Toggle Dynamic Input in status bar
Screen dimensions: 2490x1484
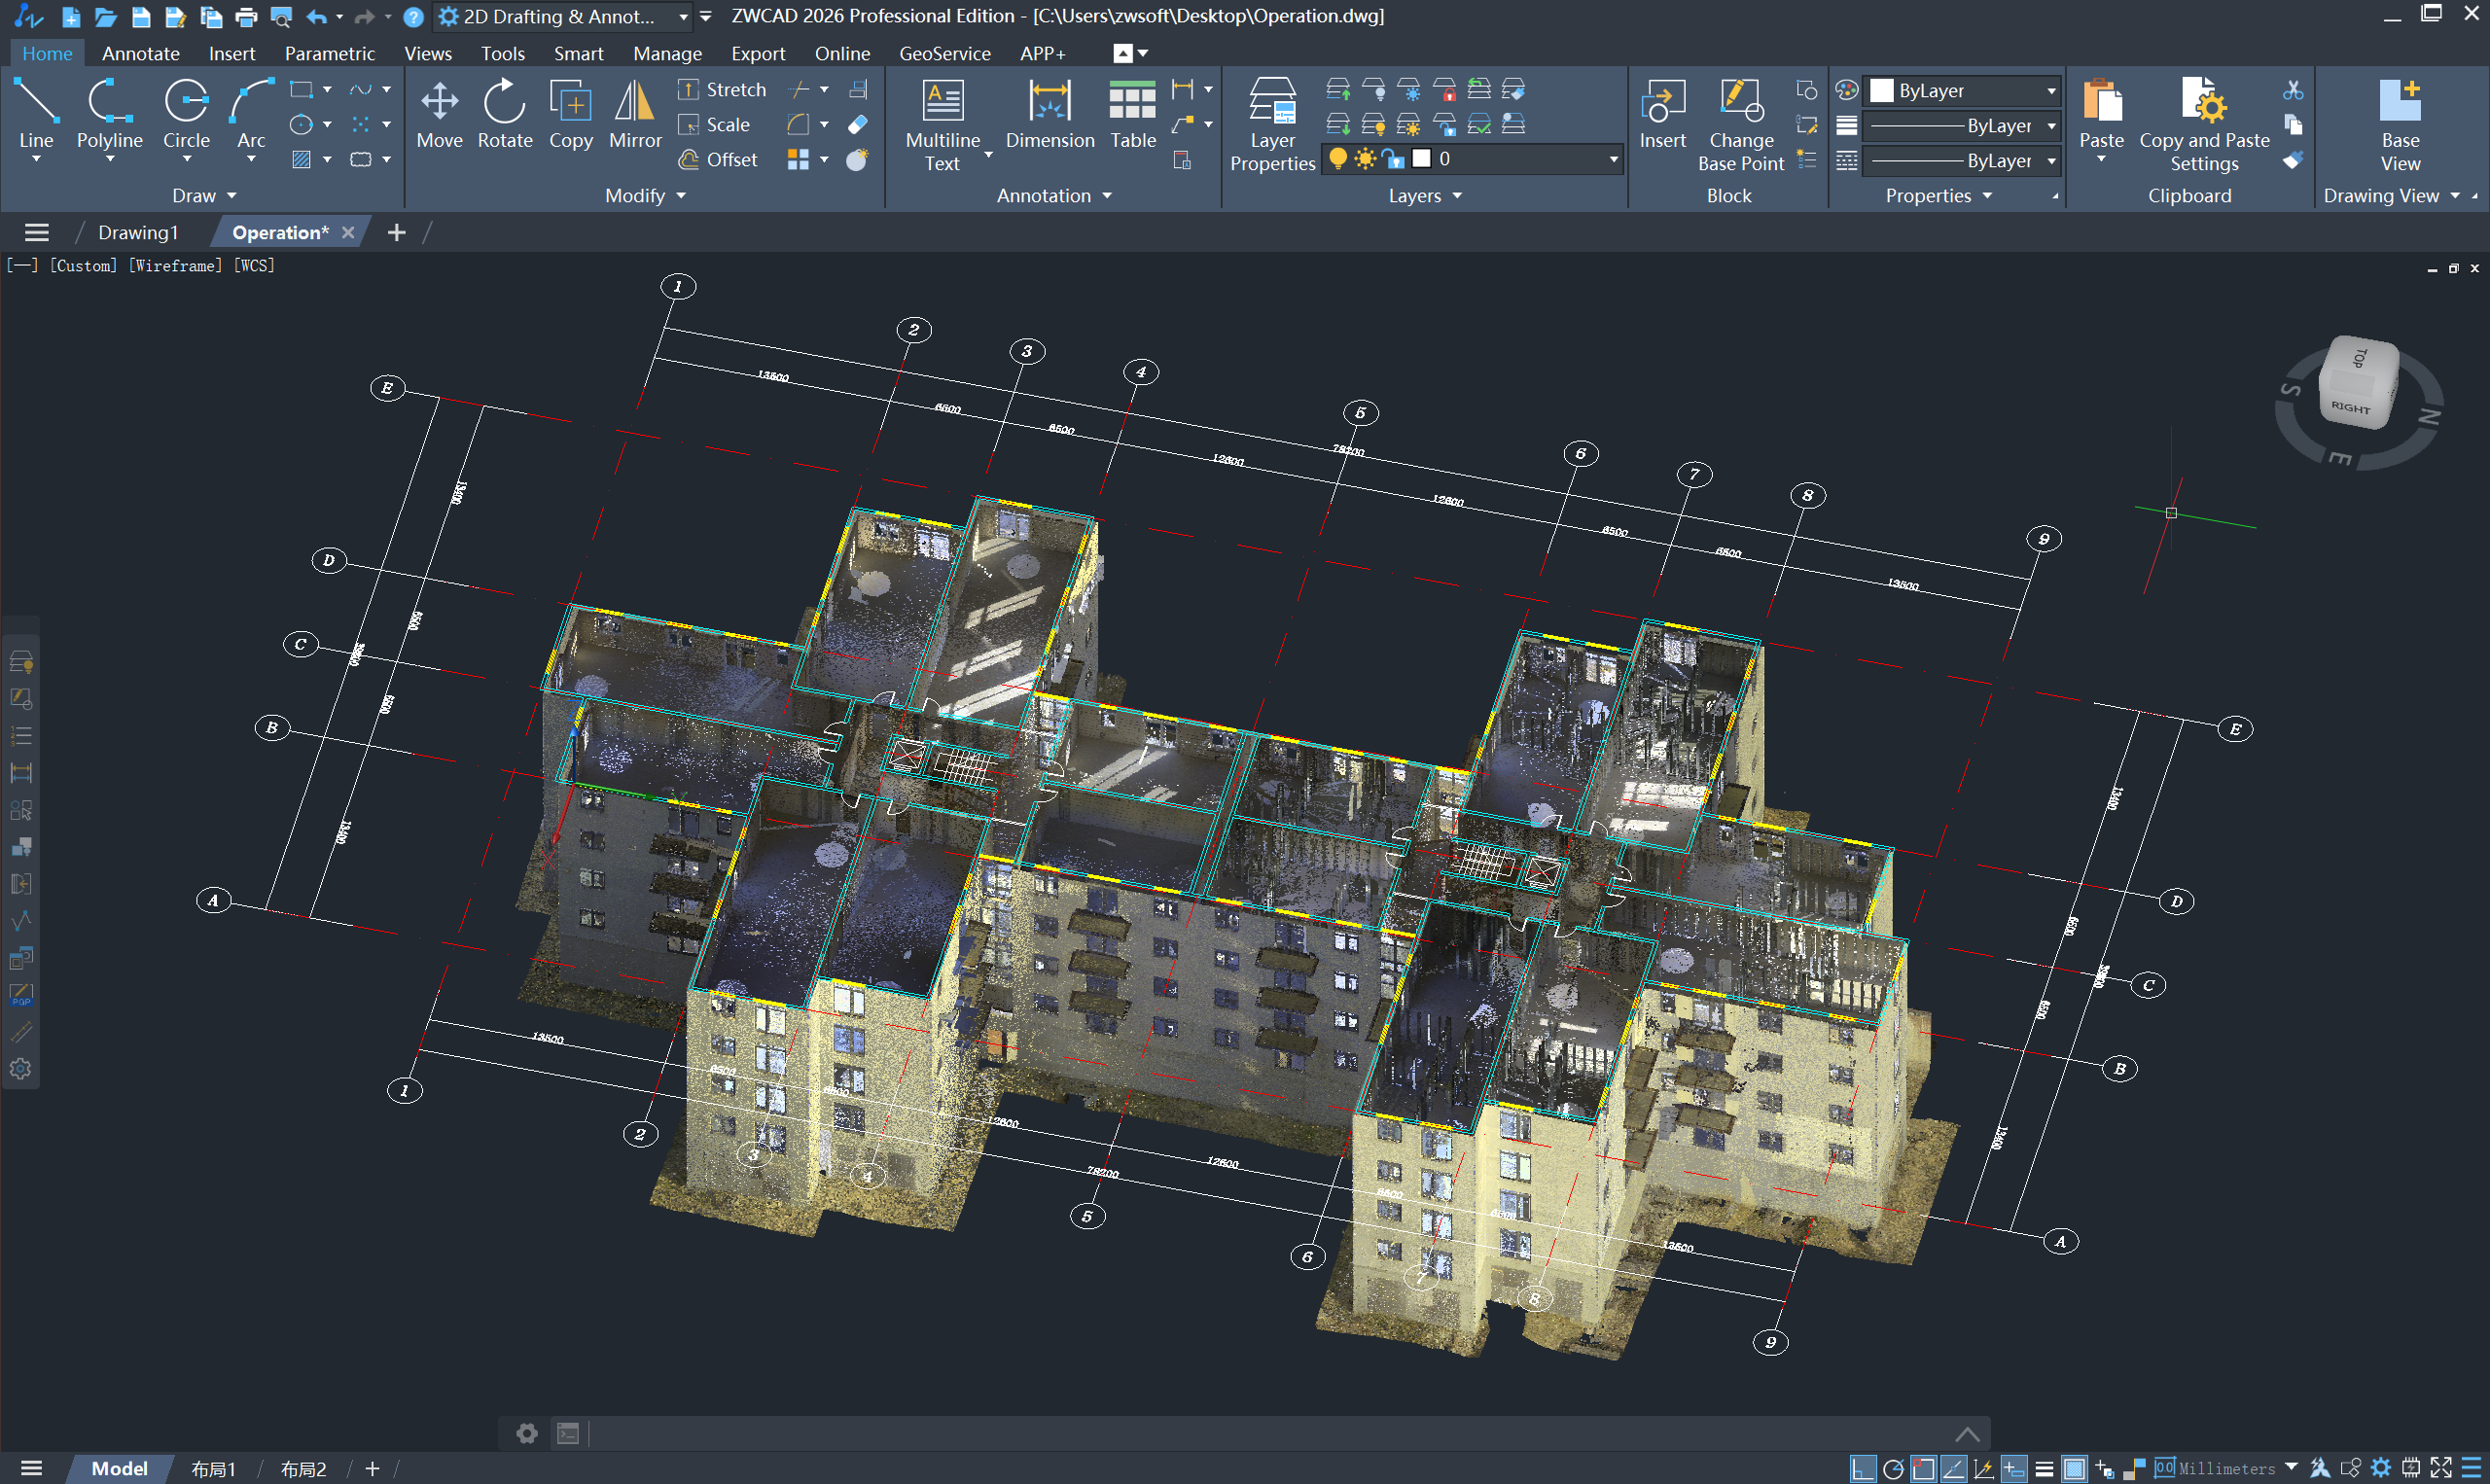(x=2014, y=1468)
